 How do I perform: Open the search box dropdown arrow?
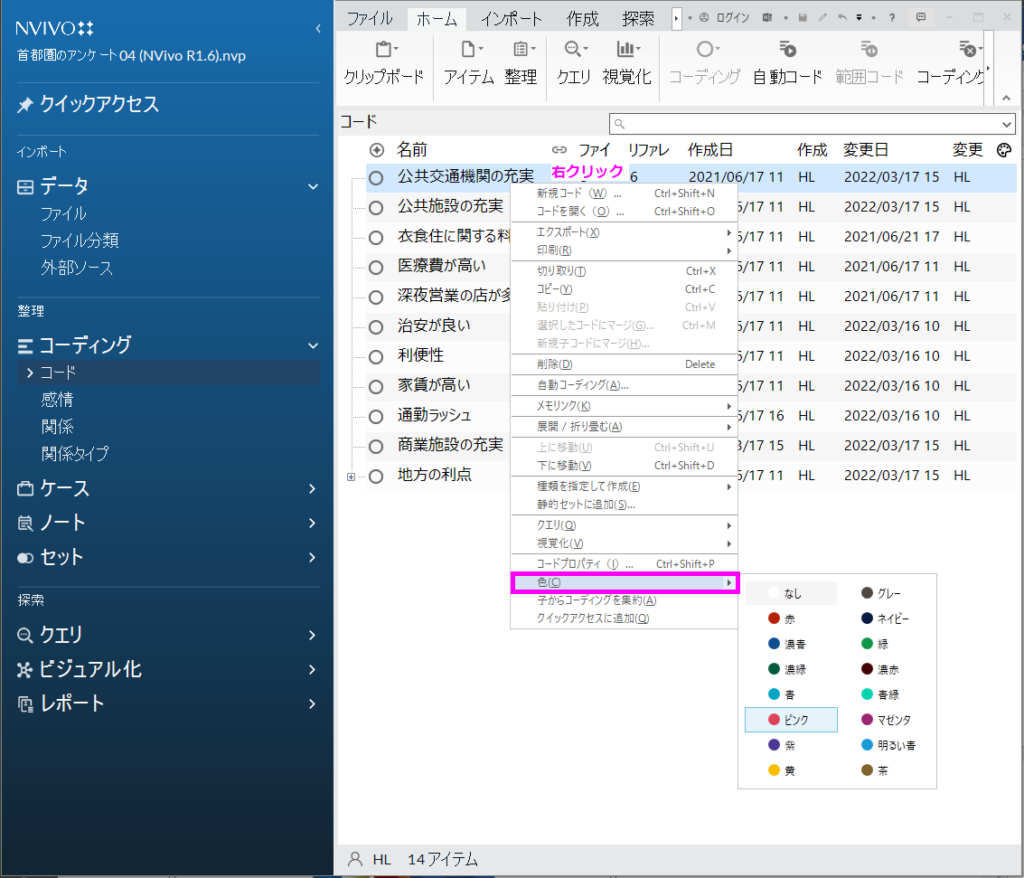coord(1005,123)
